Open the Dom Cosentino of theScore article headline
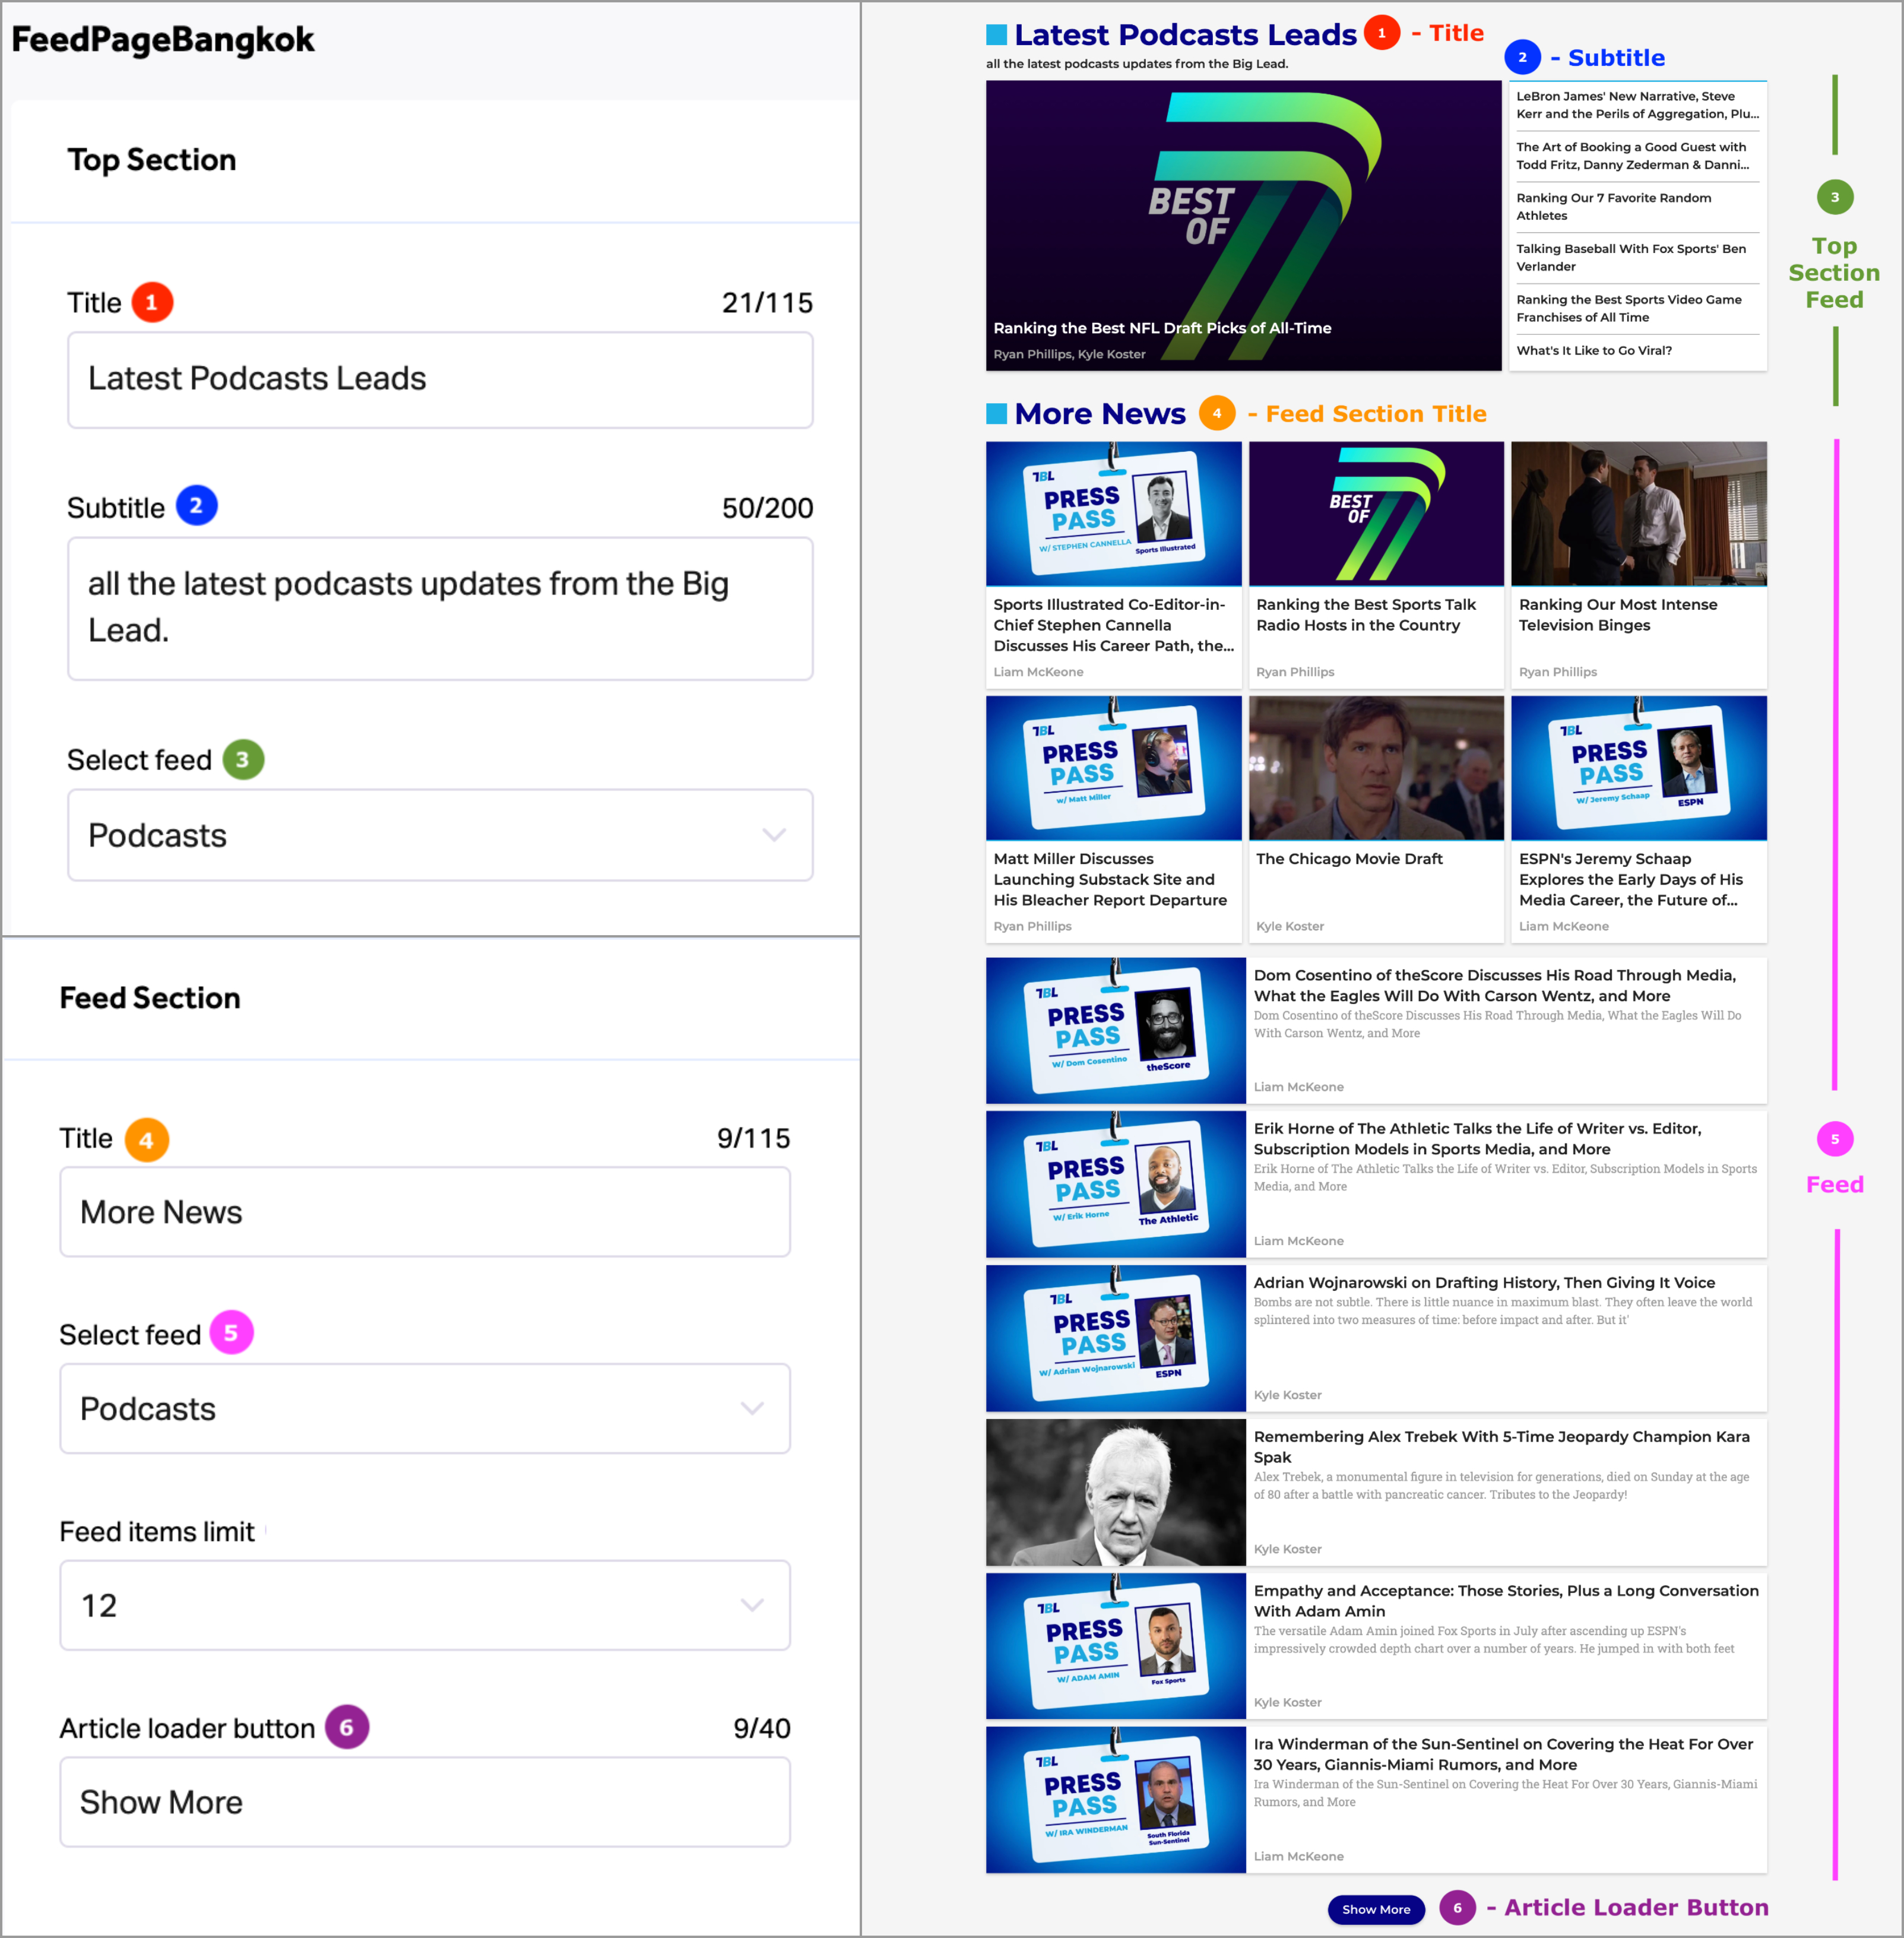 (1495, 985)
